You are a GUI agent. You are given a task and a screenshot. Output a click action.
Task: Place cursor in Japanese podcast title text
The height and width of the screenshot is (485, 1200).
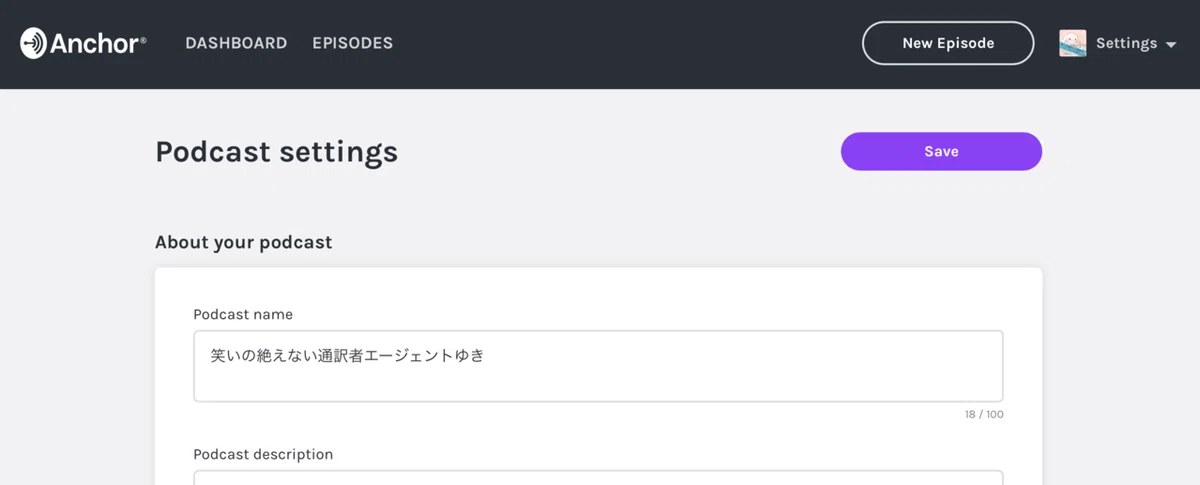click(347, 355)
